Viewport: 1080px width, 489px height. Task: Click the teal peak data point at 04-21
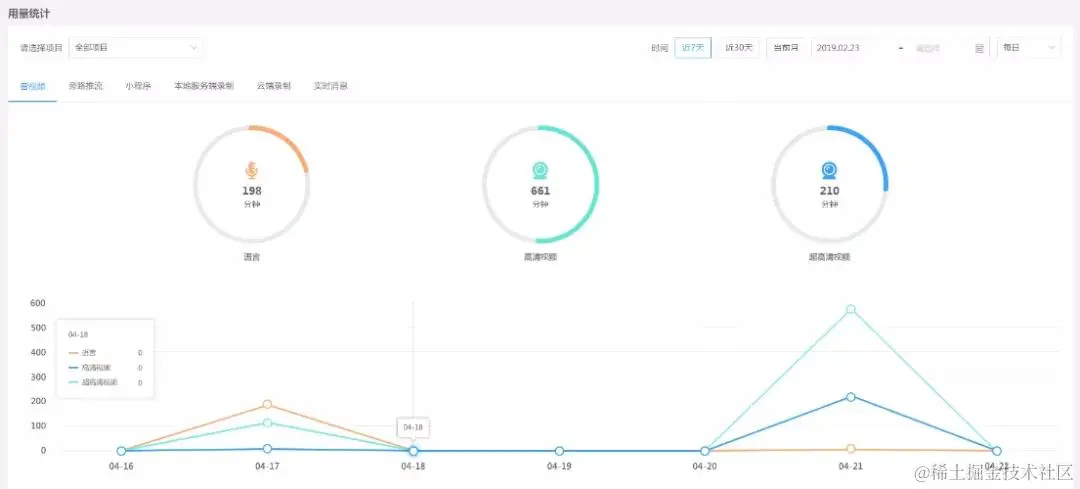point(851,309)
